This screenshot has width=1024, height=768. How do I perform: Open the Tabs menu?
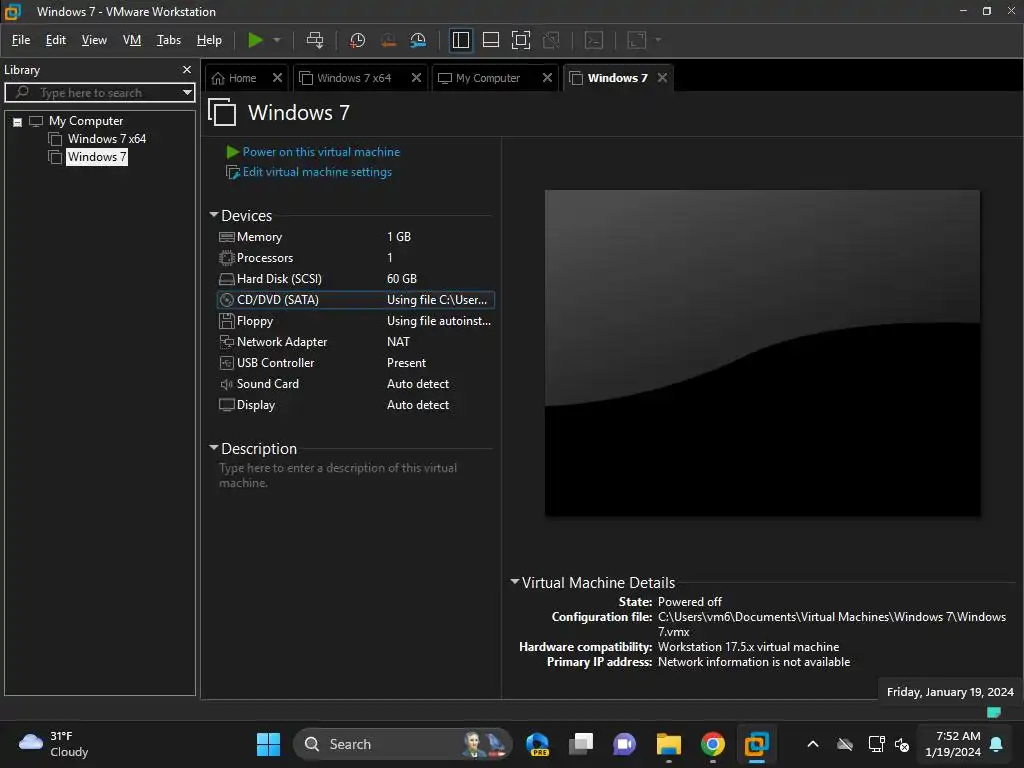pyautogui.click(x=168, y=40)
